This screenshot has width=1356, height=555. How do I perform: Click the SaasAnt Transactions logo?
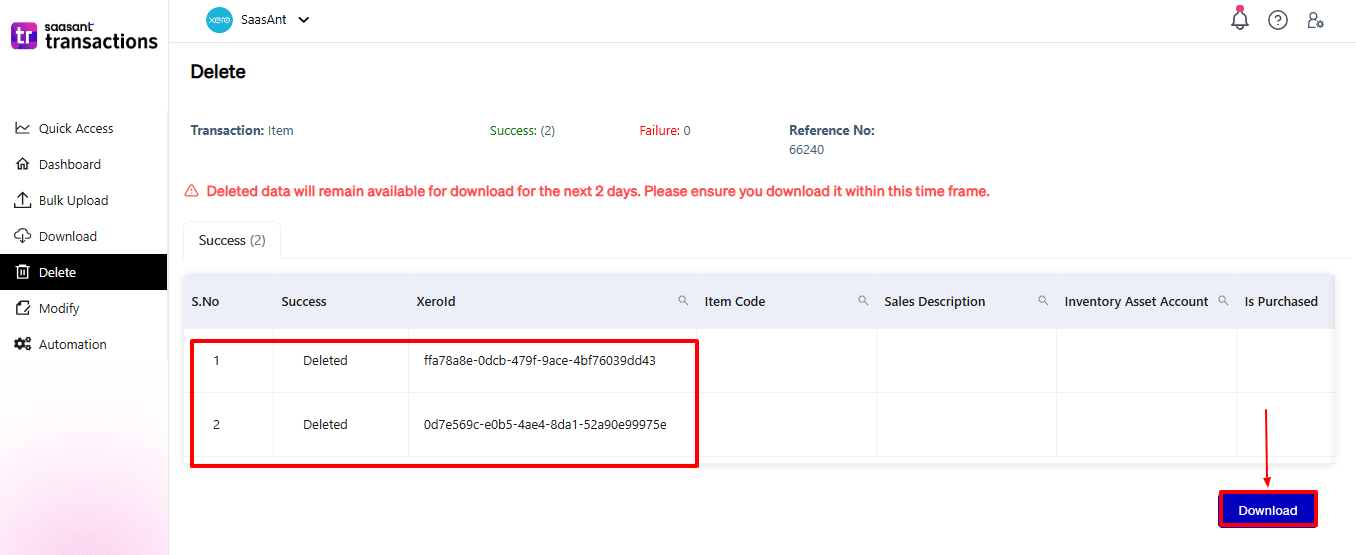coord(84,37)
